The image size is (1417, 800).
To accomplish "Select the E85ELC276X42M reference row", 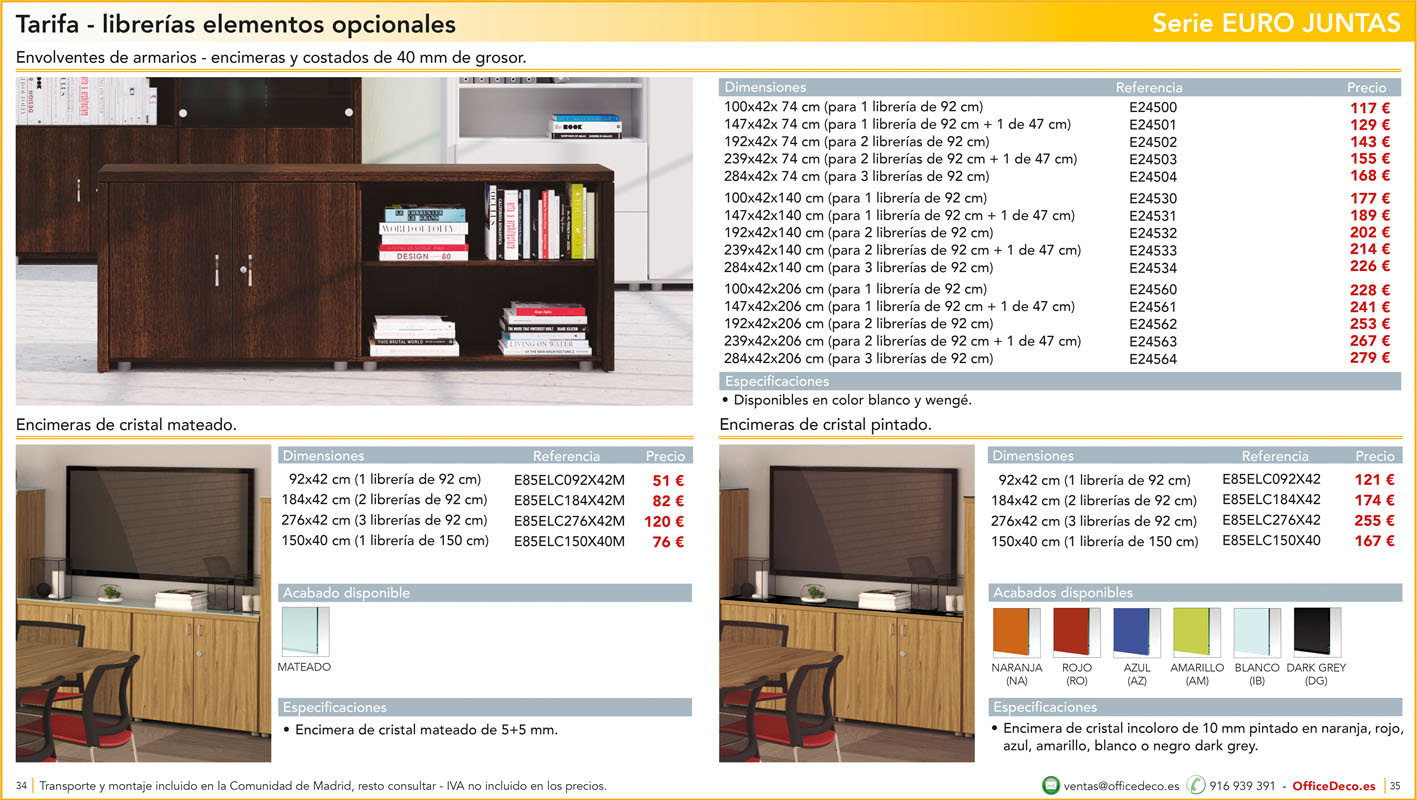I will [x=569, y=521].
